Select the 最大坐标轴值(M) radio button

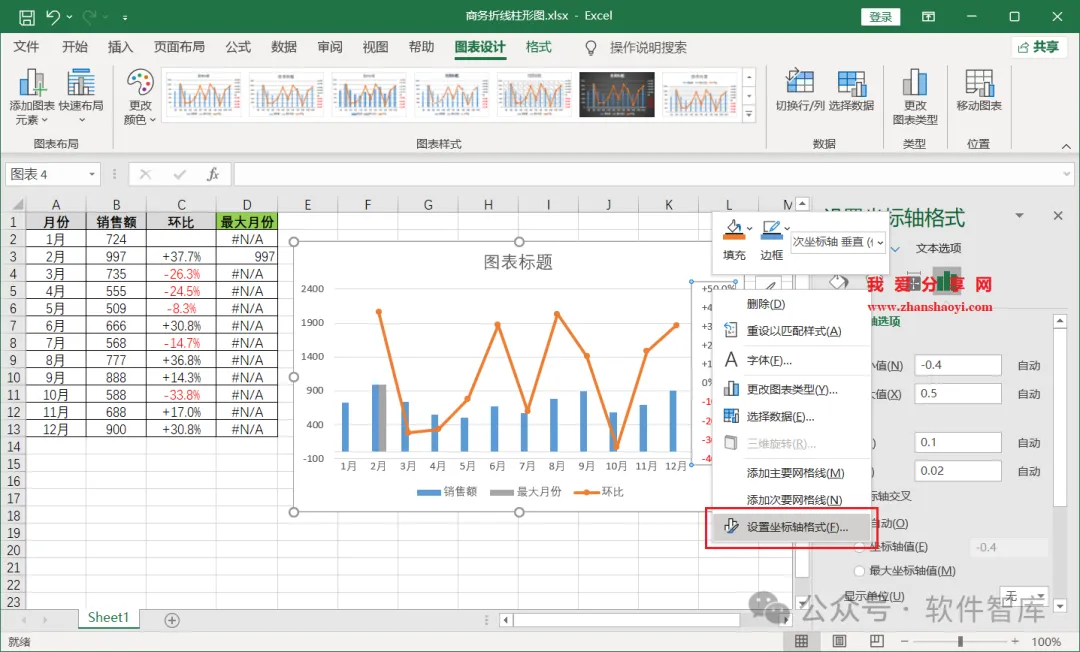click(859, 571)
